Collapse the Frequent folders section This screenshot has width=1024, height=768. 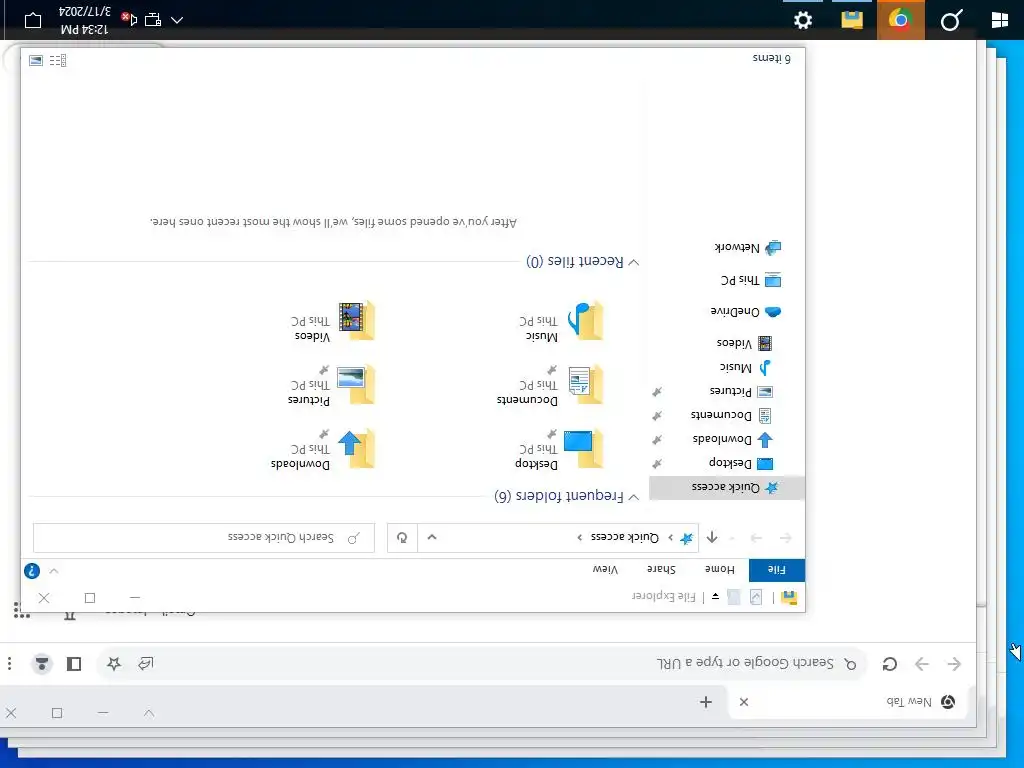[633, 497]
